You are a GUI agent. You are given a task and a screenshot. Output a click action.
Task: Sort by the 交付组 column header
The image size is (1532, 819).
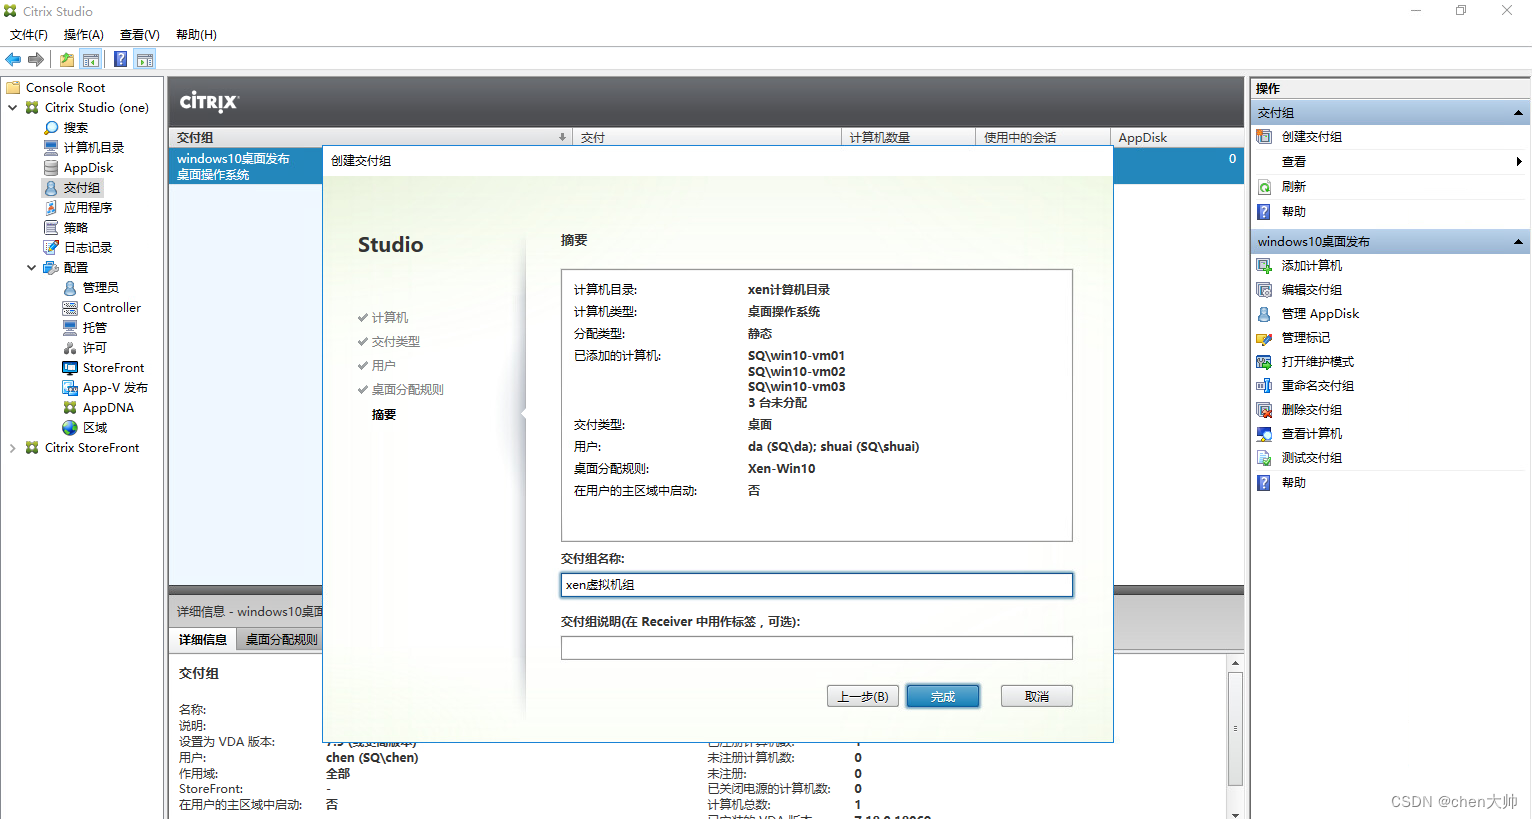pos(370,138)
